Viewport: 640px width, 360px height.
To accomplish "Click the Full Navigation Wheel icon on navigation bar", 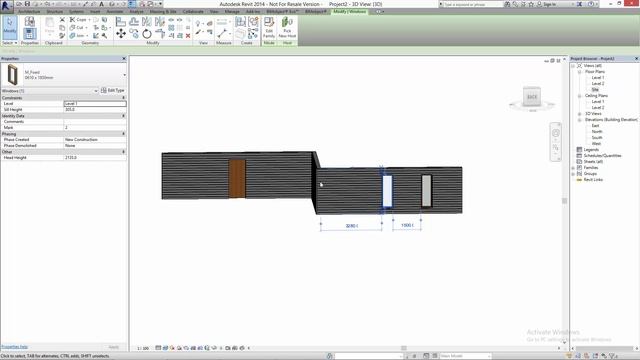I will pyautogui.click(x=556, y=133).
